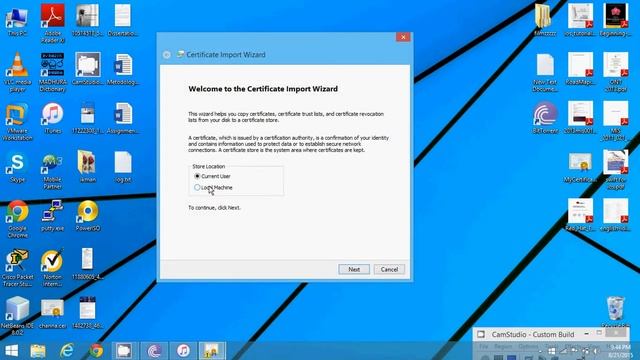Launch Internet Explorer from the taskbar
This screenshot has height=360, width=640.
point(67,351)
